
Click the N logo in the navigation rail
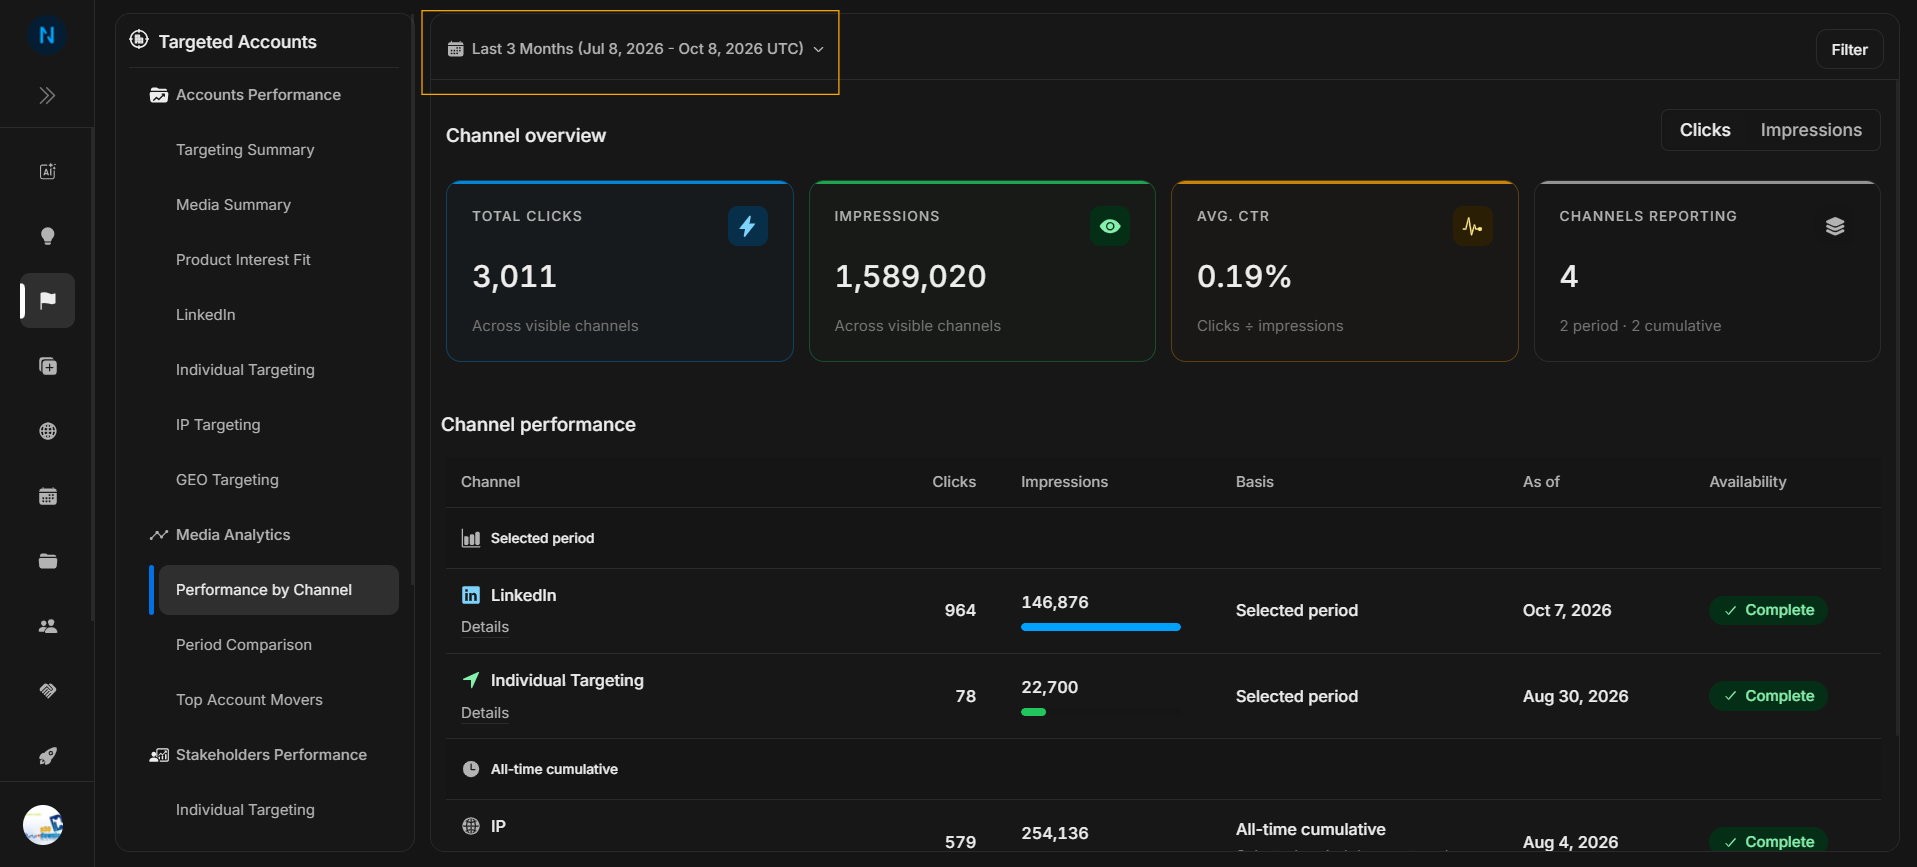tap(47, 36)
